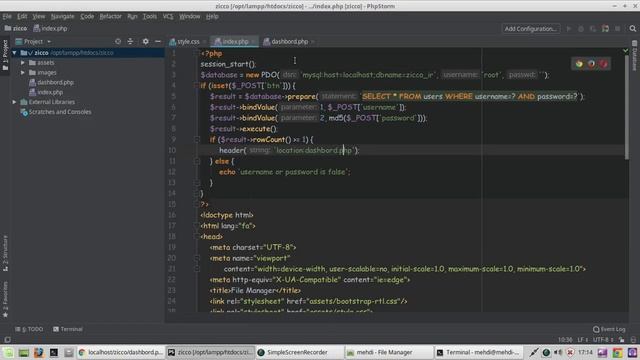This screenshot has height=360, width=640.
Task: Click the Listen for PHP Debug Connections icon
Action: tap(605, 29)
